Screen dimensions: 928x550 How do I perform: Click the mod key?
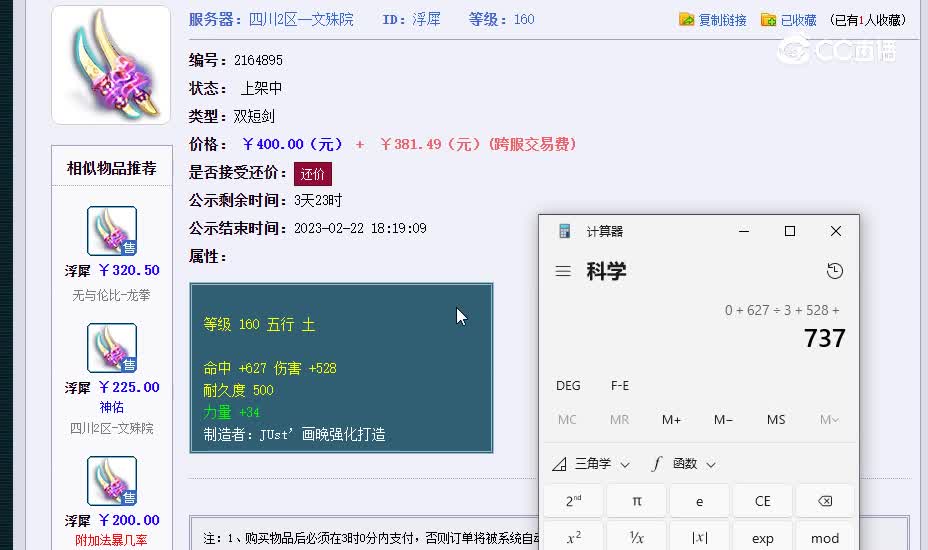(x=824, y=538)
